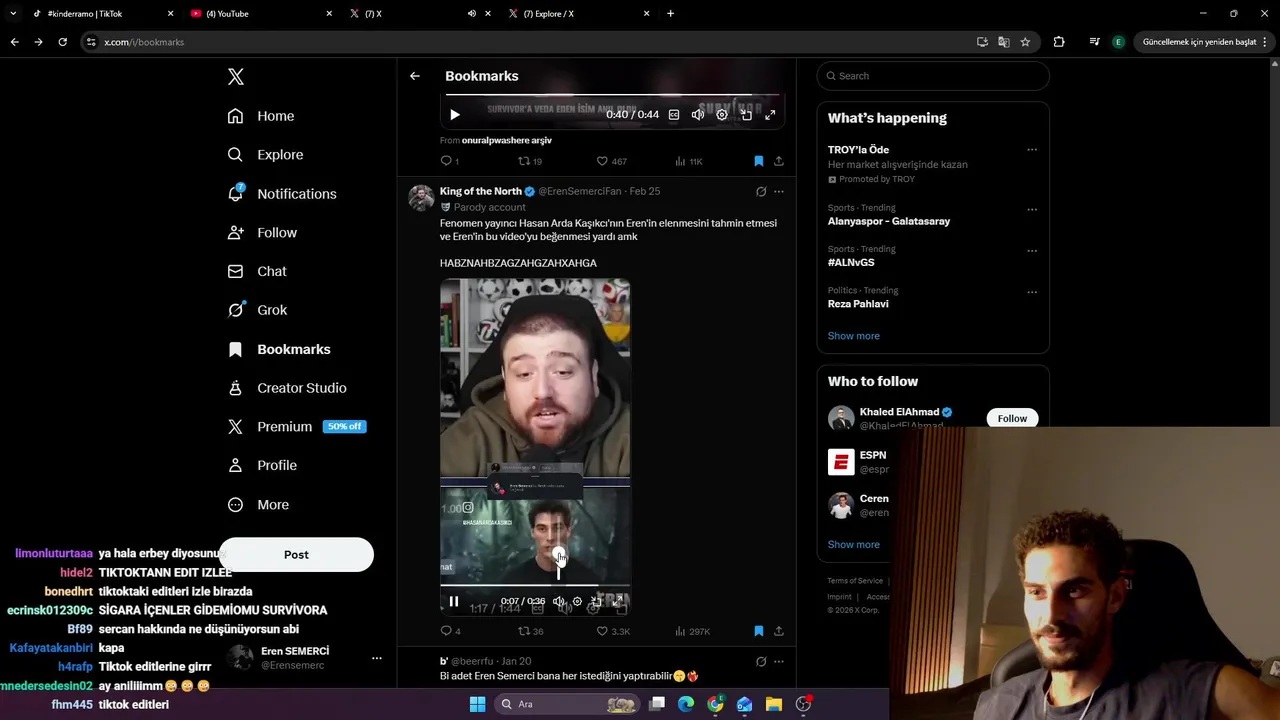
Task: Pause the King of the North video
Action: 454,601
